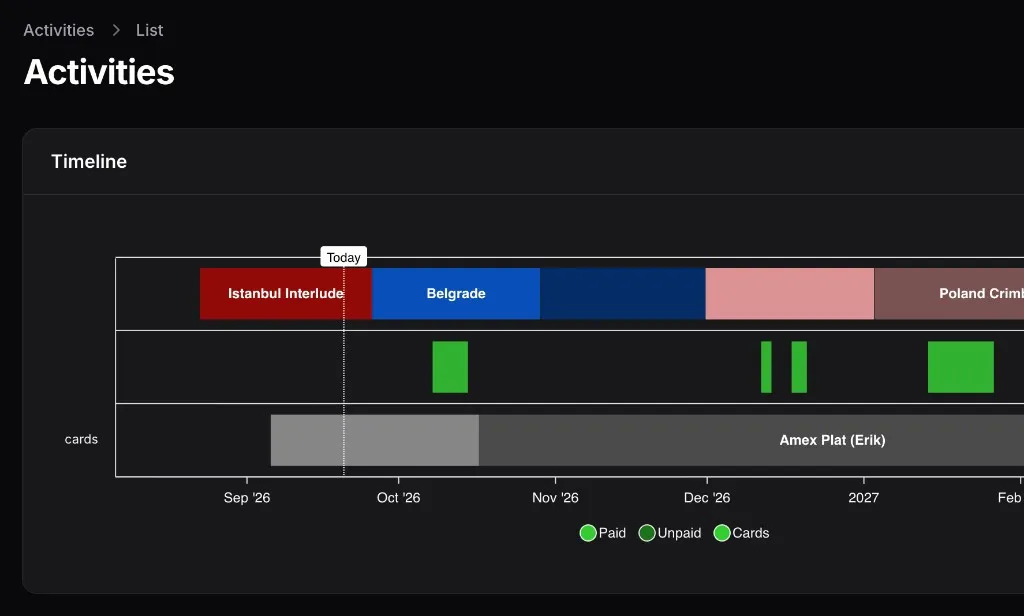Toggle the Paid legend item
This screenshot has height=616, width=1024.
point(603,533)
